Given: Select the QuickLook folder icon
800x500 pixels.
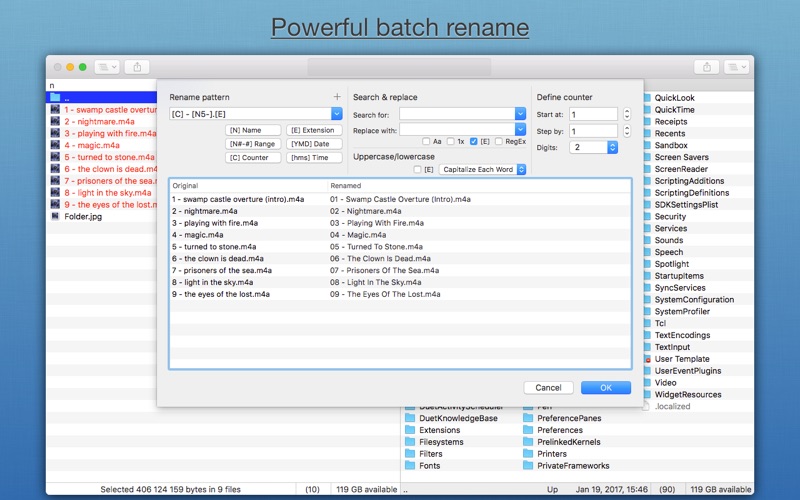Looking at the screenshot, I should point(647,98).
